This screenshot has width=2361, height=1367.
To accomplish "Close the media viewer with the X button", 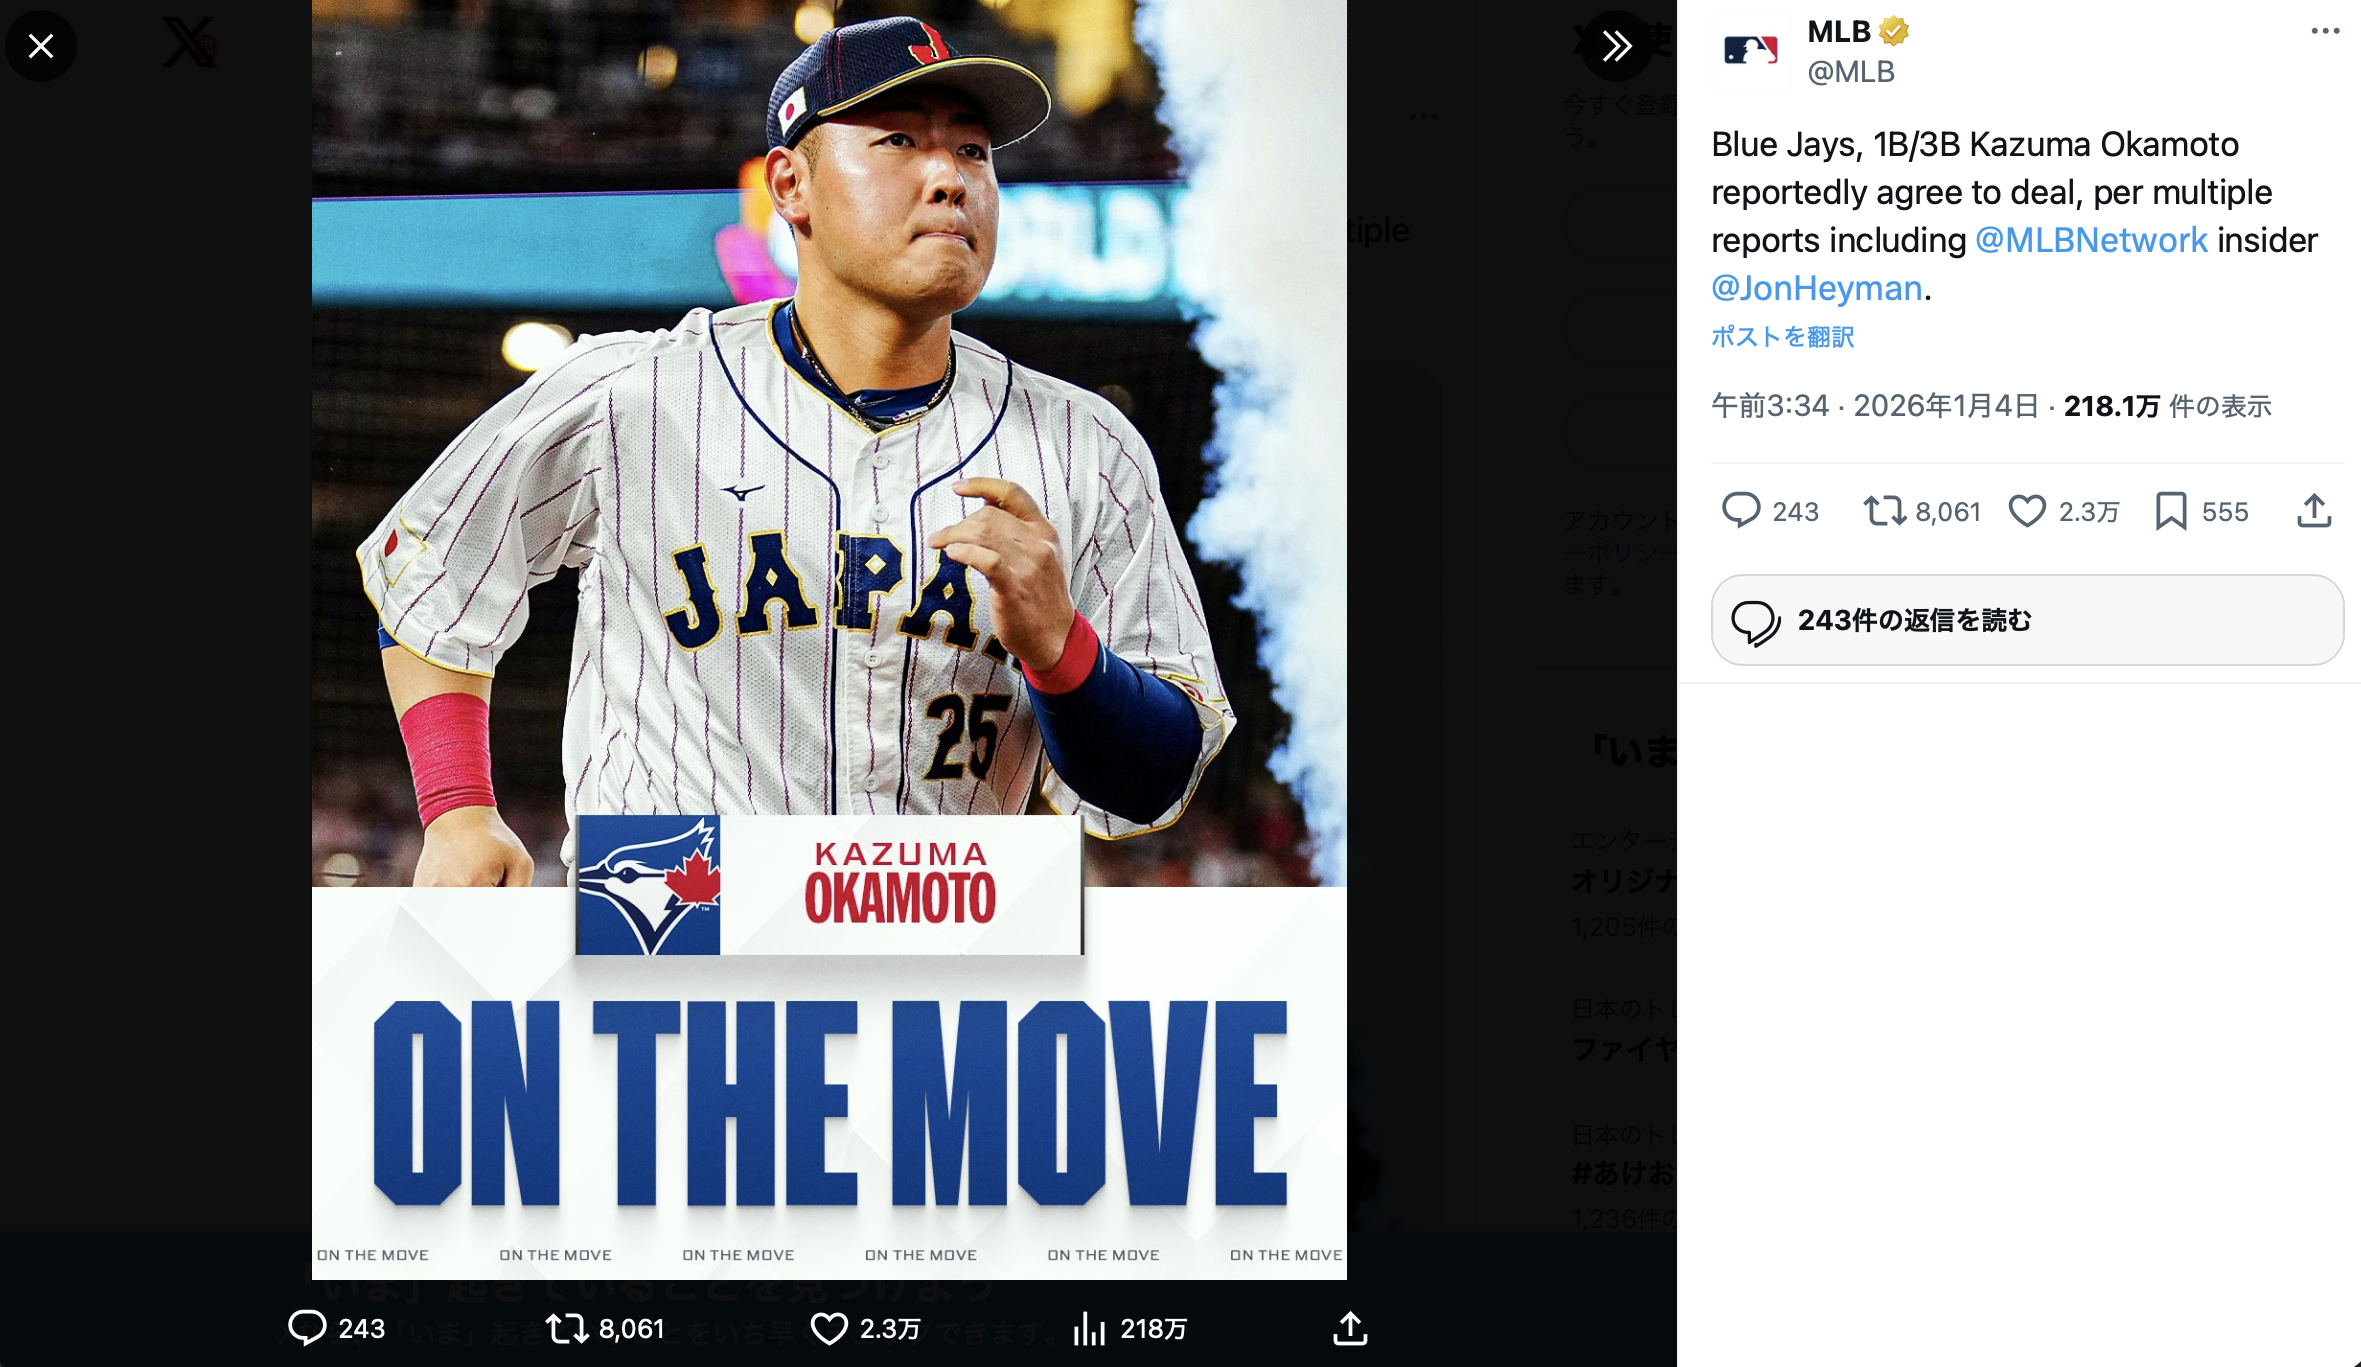I will [x=41, y=46].
